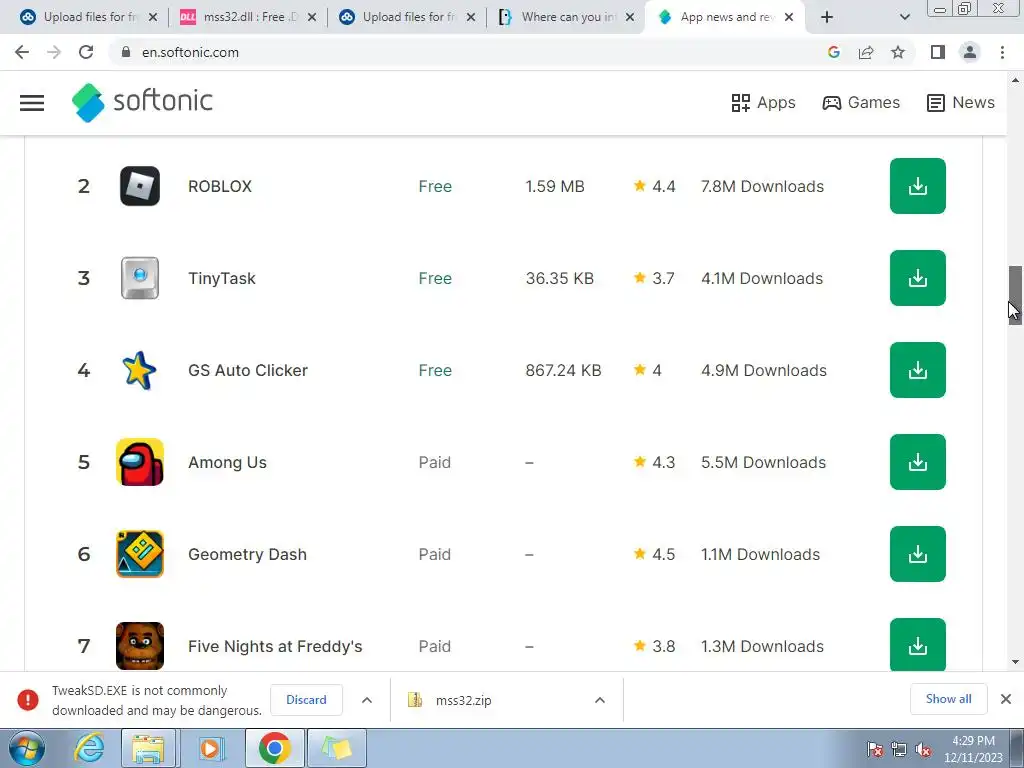
Task: Open the Chrome profile menu
Action: pyautogui.click(x=970, y=52)
